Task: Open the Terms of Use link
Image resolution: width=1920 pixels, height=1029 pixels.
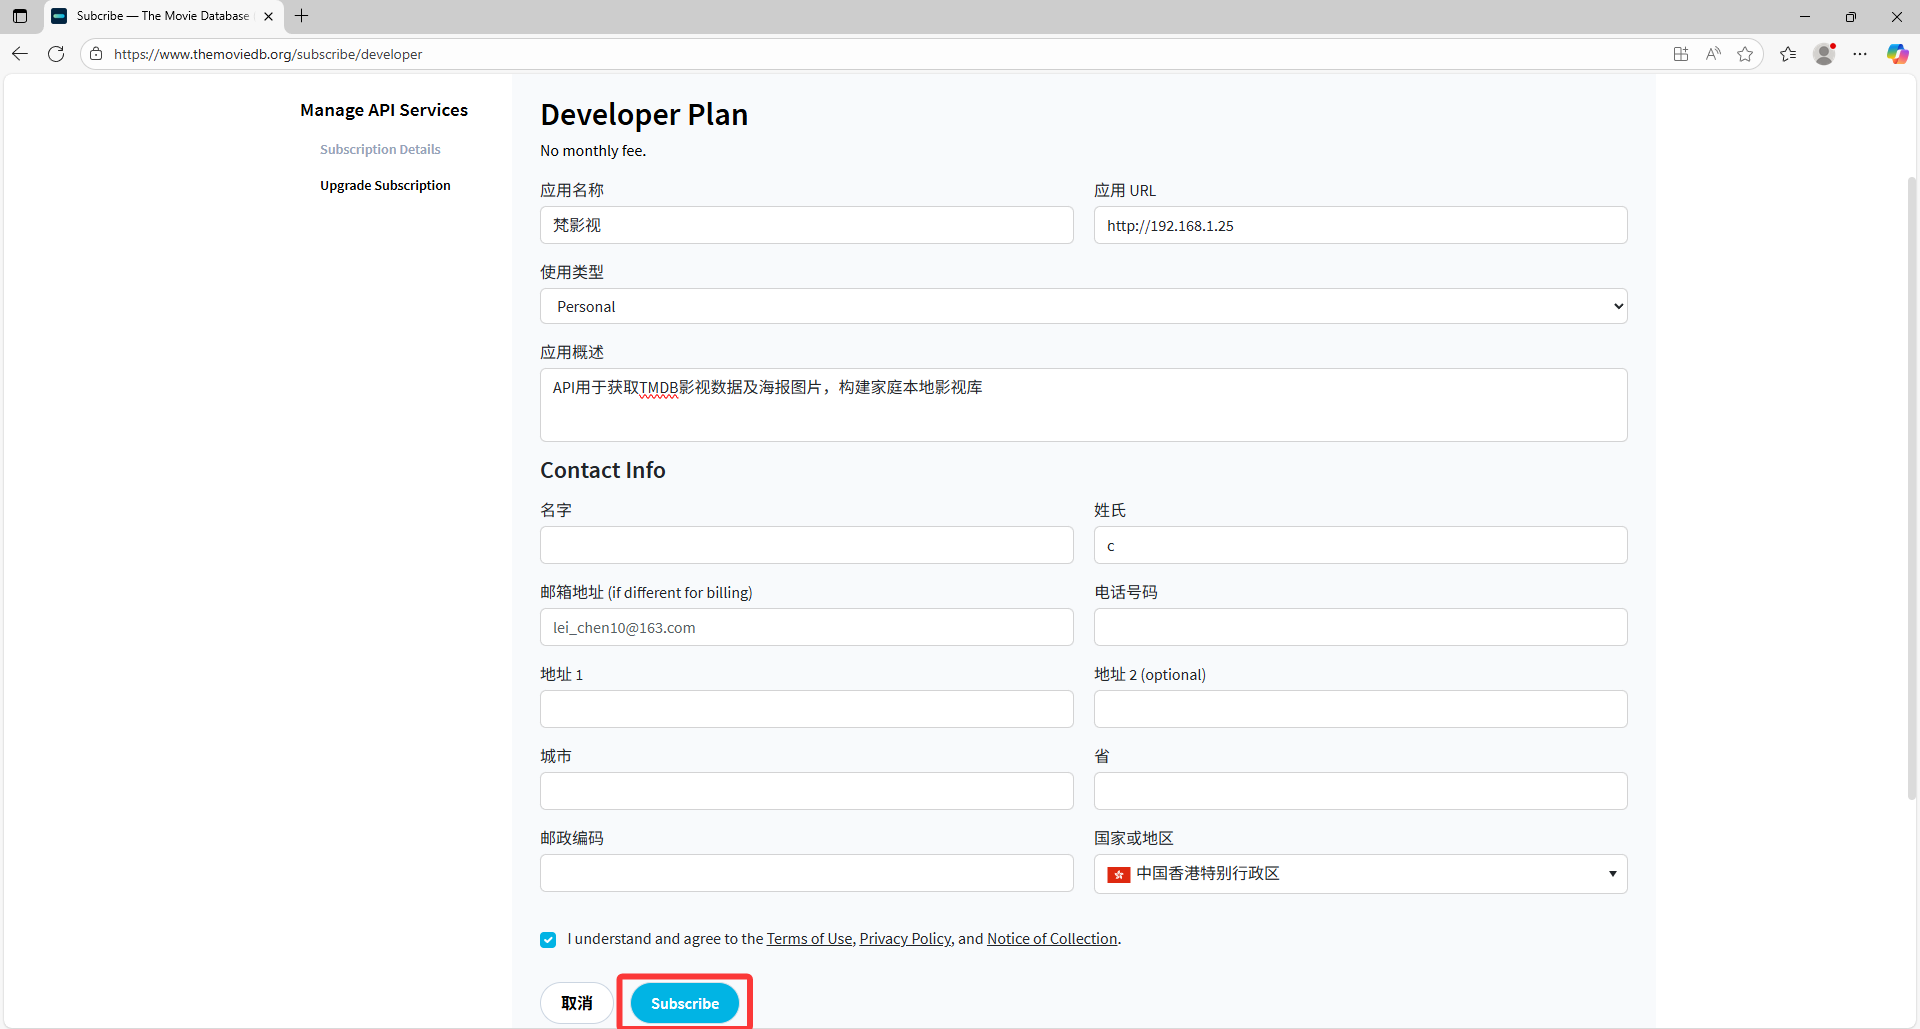Action: coord(809,938)
